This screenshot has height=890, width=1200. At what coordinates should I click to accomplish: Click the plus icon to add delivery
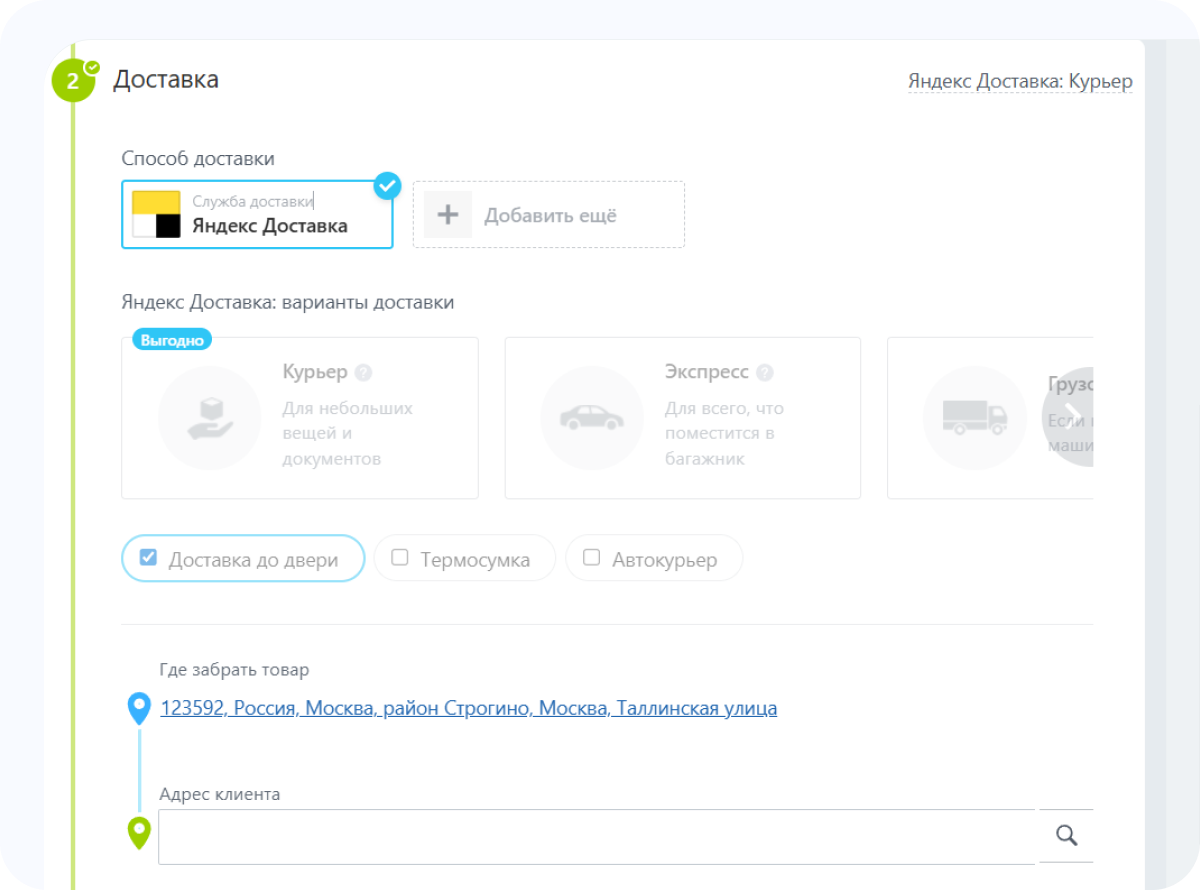[448, 215]
